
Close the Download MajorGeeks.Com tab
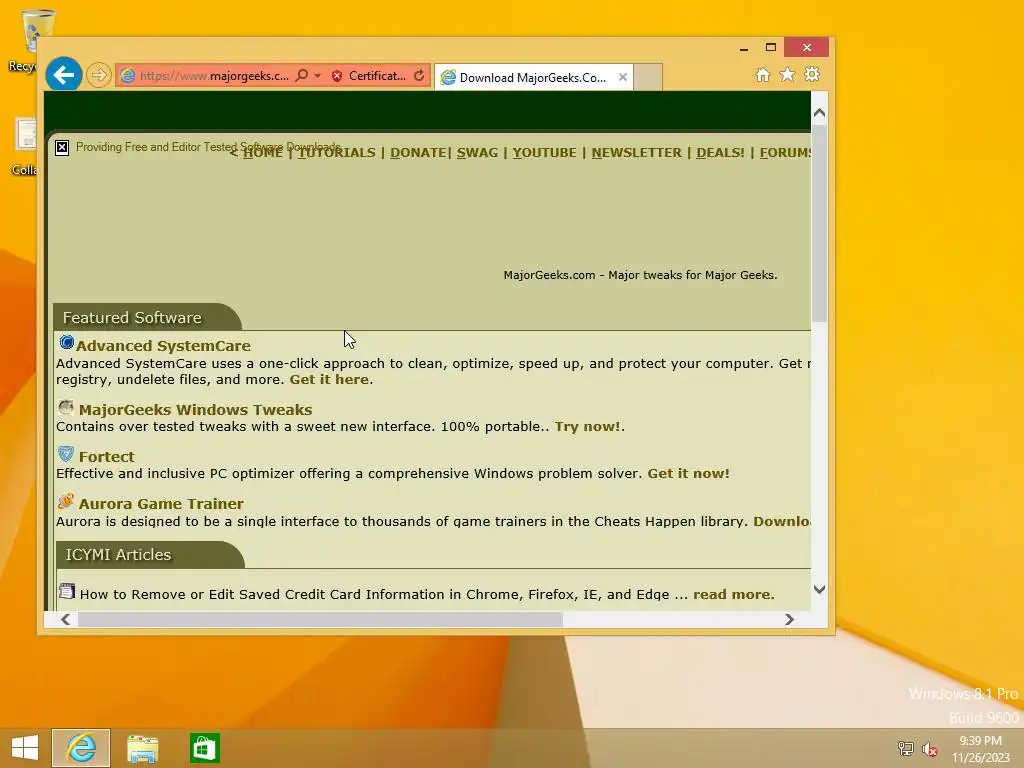[623, 77]
